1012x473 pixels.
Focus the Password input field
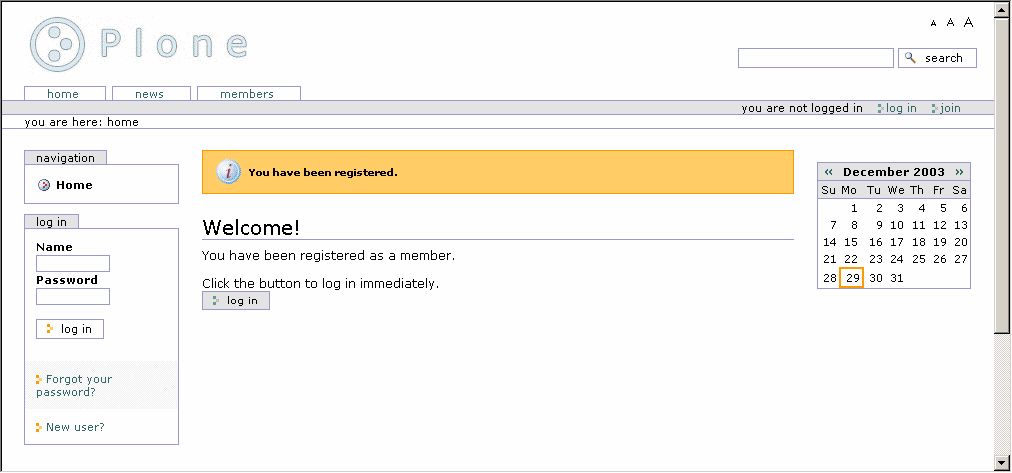tap(72, 297)
